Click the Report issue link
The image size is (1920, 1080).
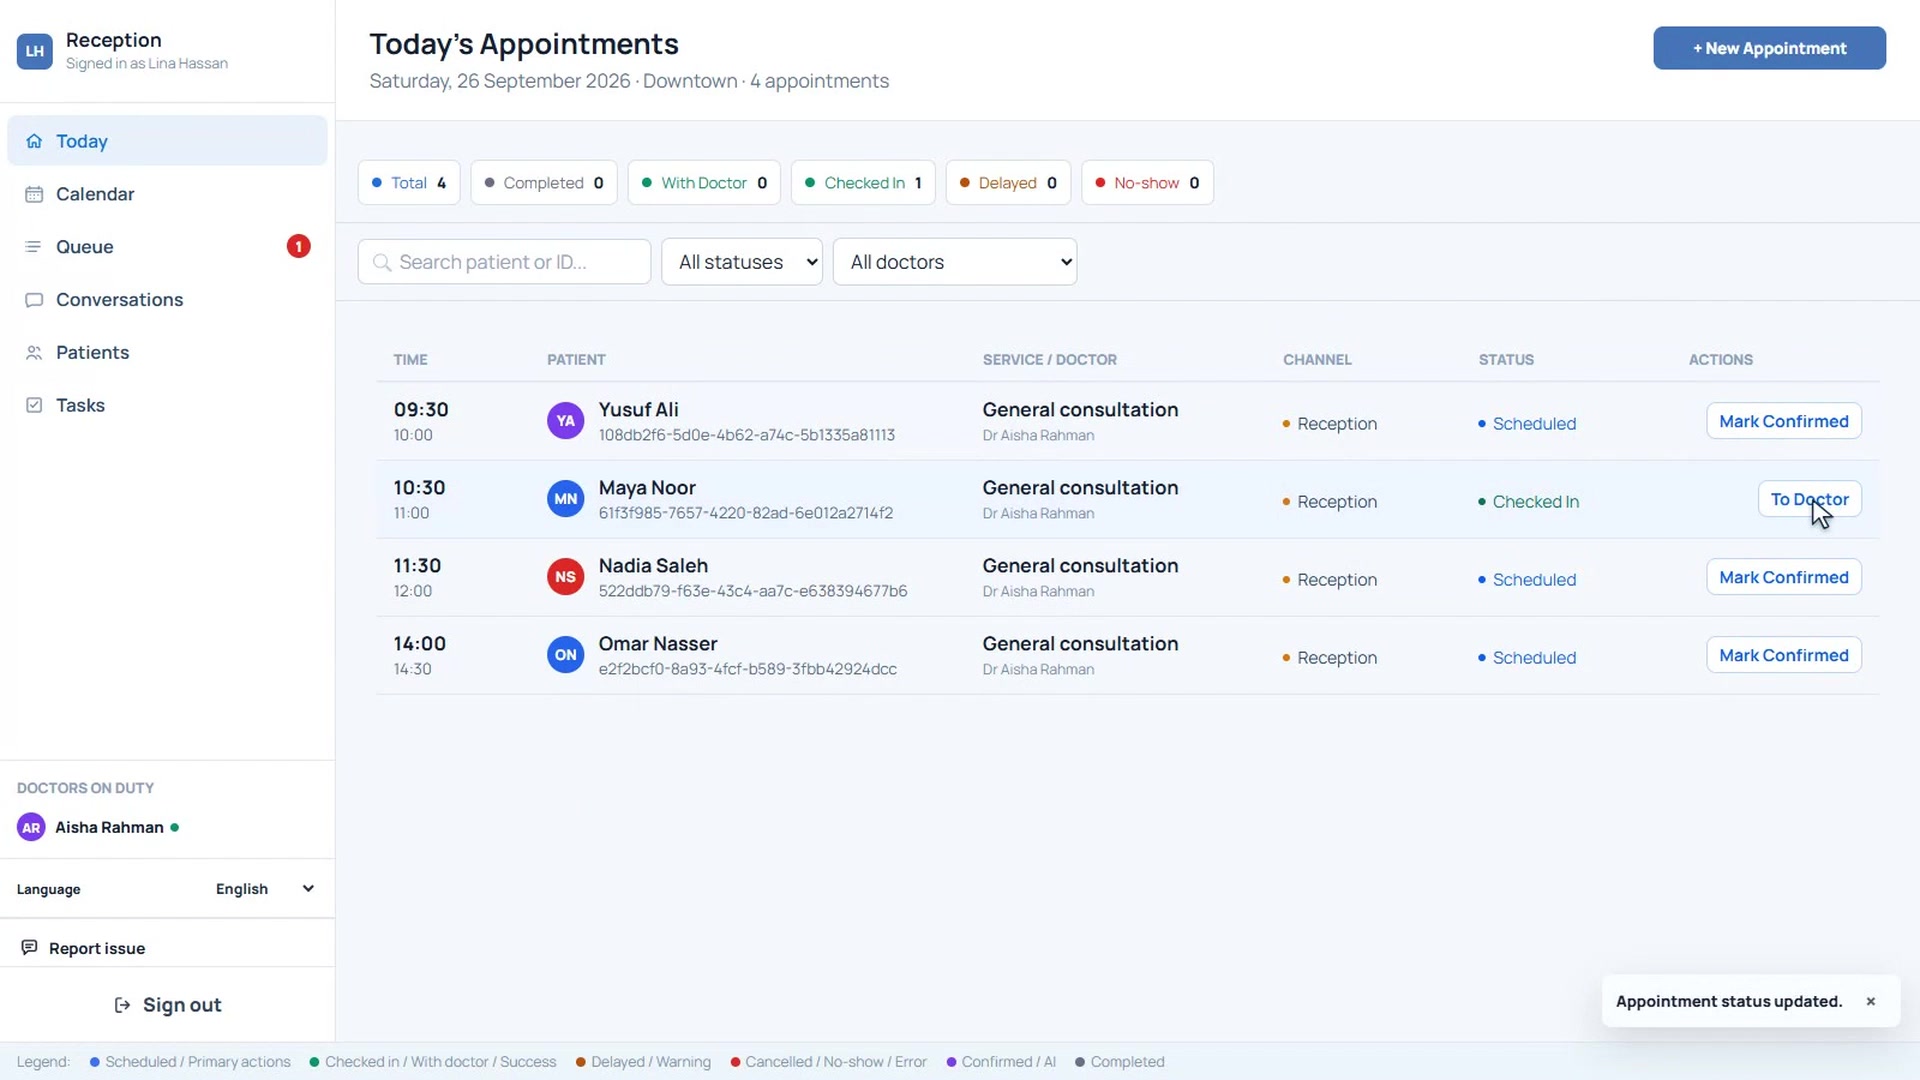click(x=97, y=948)
